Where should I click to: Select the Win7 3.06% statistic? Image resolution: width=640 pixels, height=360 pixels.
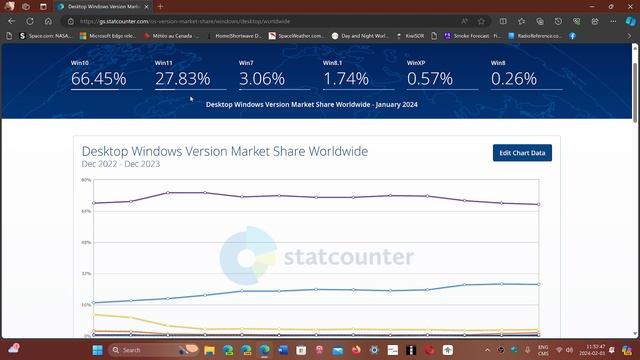click(274, 75)
